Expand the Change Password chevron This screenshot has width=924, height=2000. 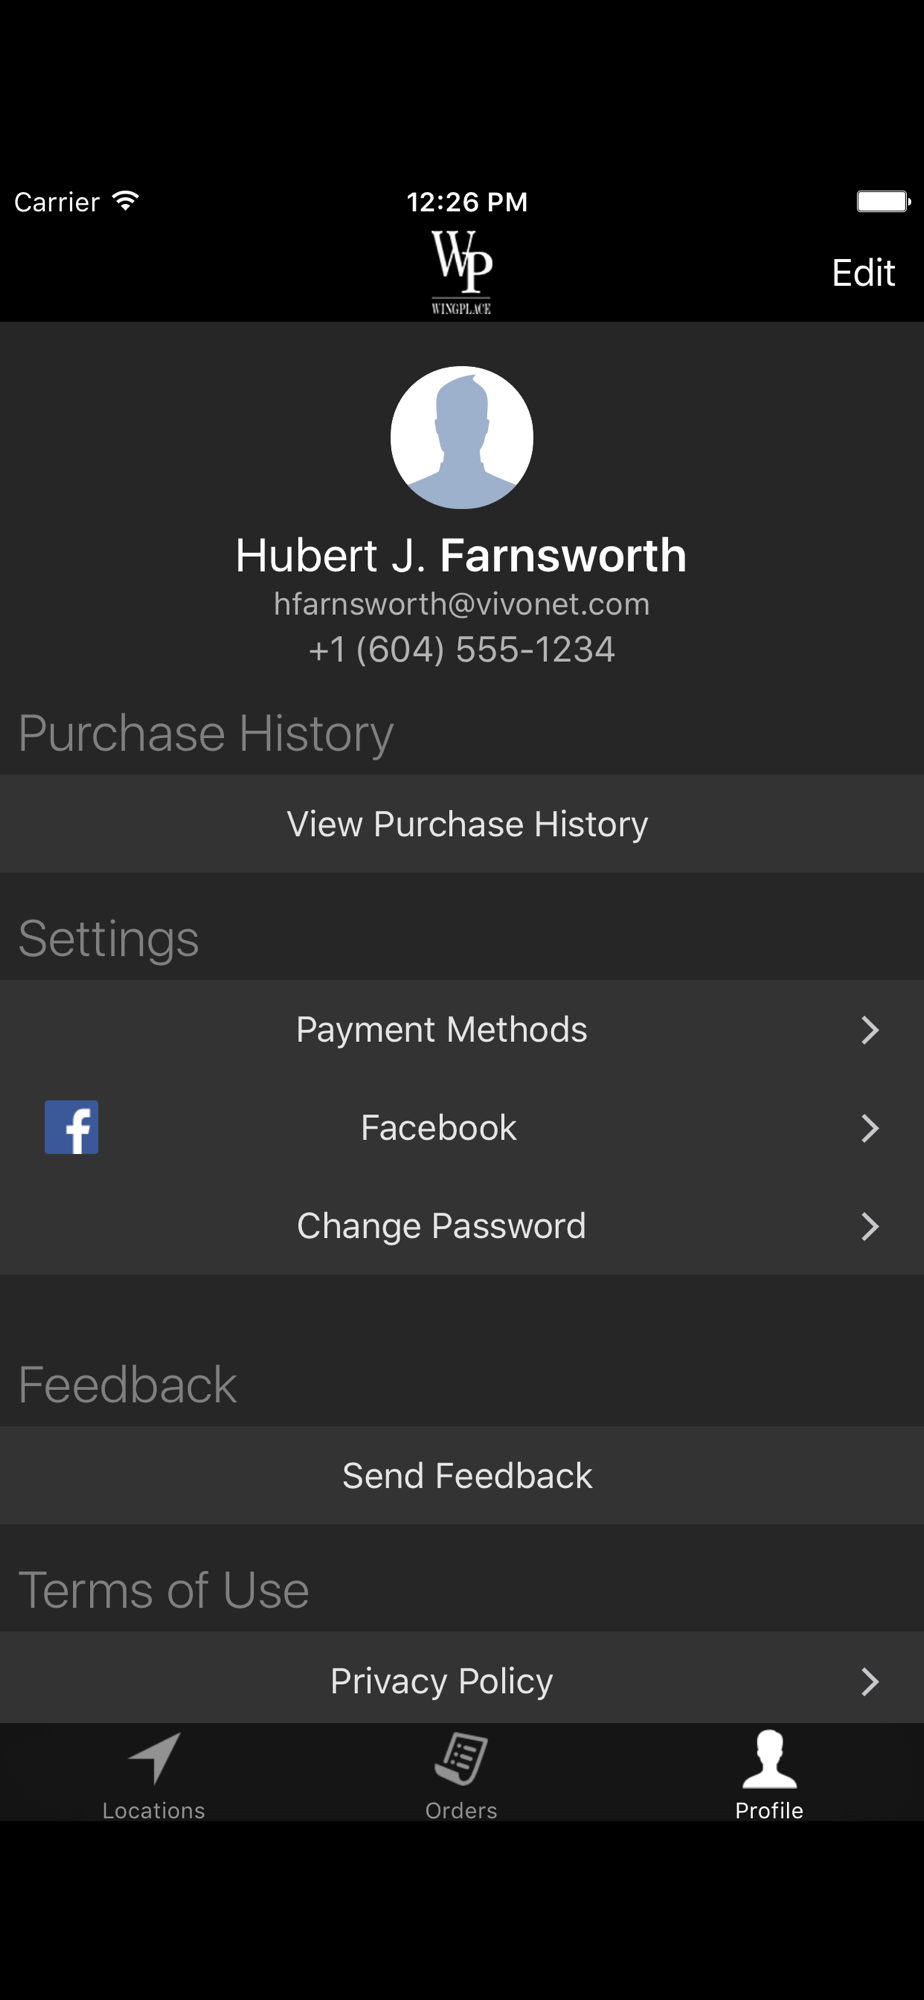tap(870, 1226)
